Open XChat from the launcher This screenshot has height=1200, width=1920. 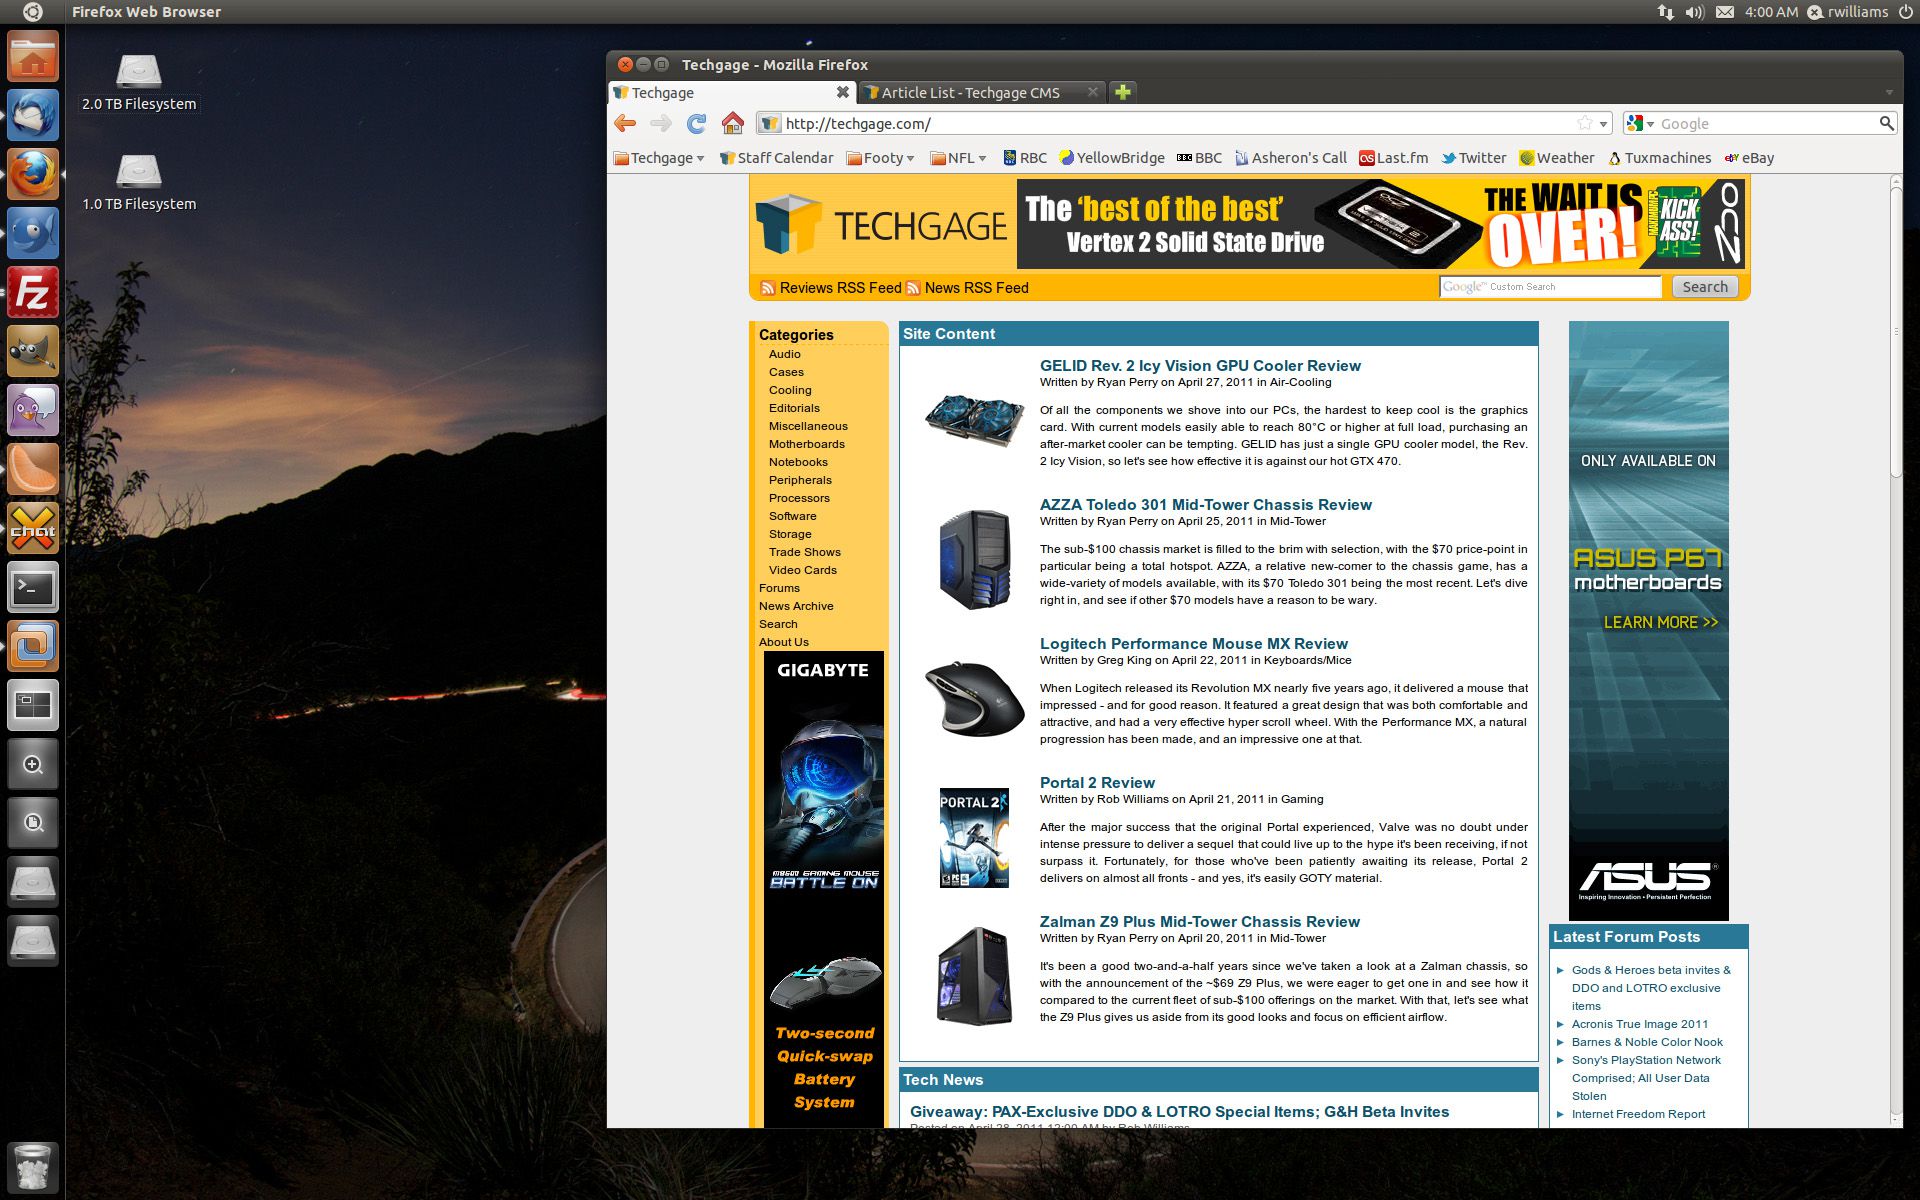click(x=33, y=528)
